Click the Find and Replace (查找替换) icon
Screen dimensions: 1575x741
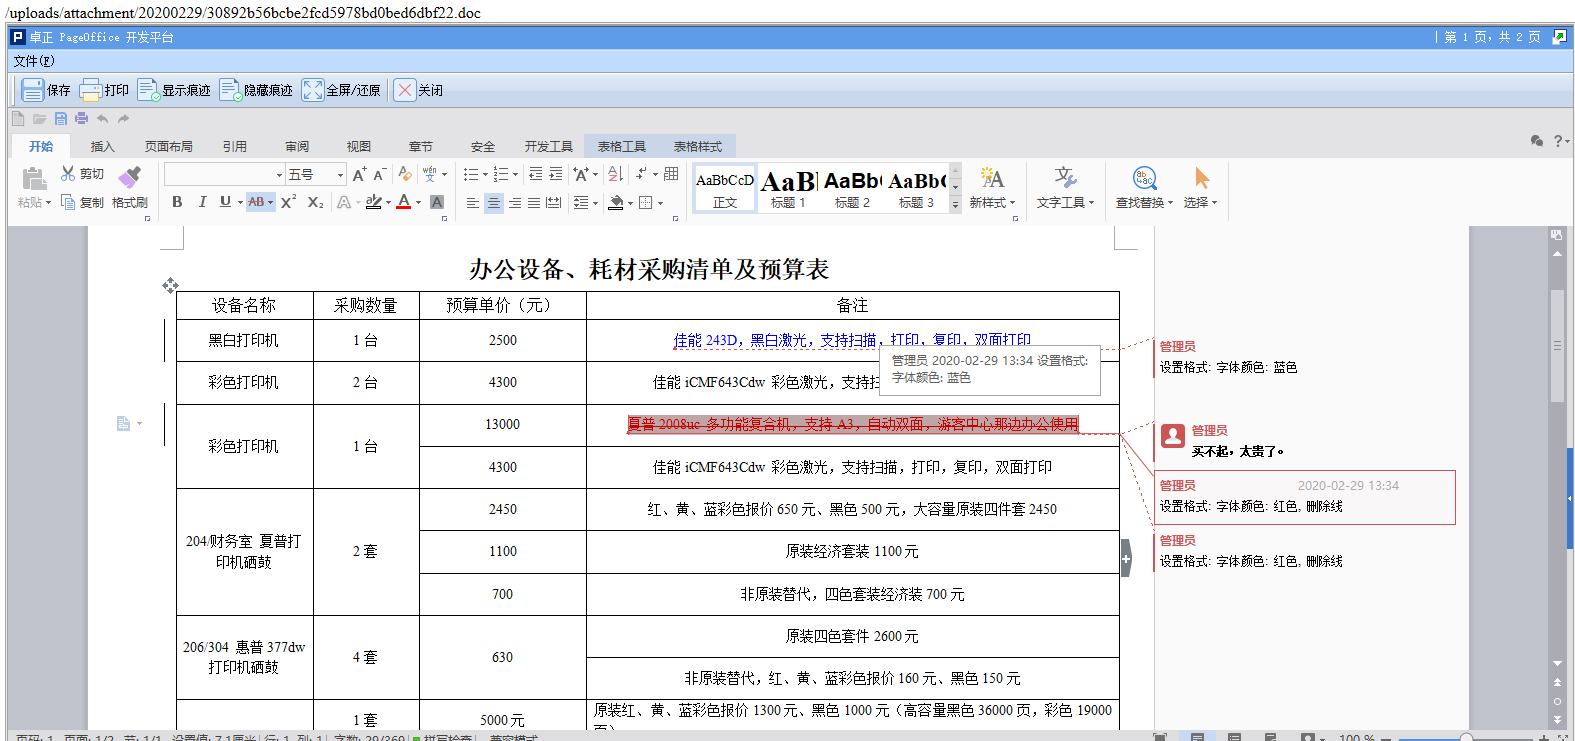[x=1144, y=179]
